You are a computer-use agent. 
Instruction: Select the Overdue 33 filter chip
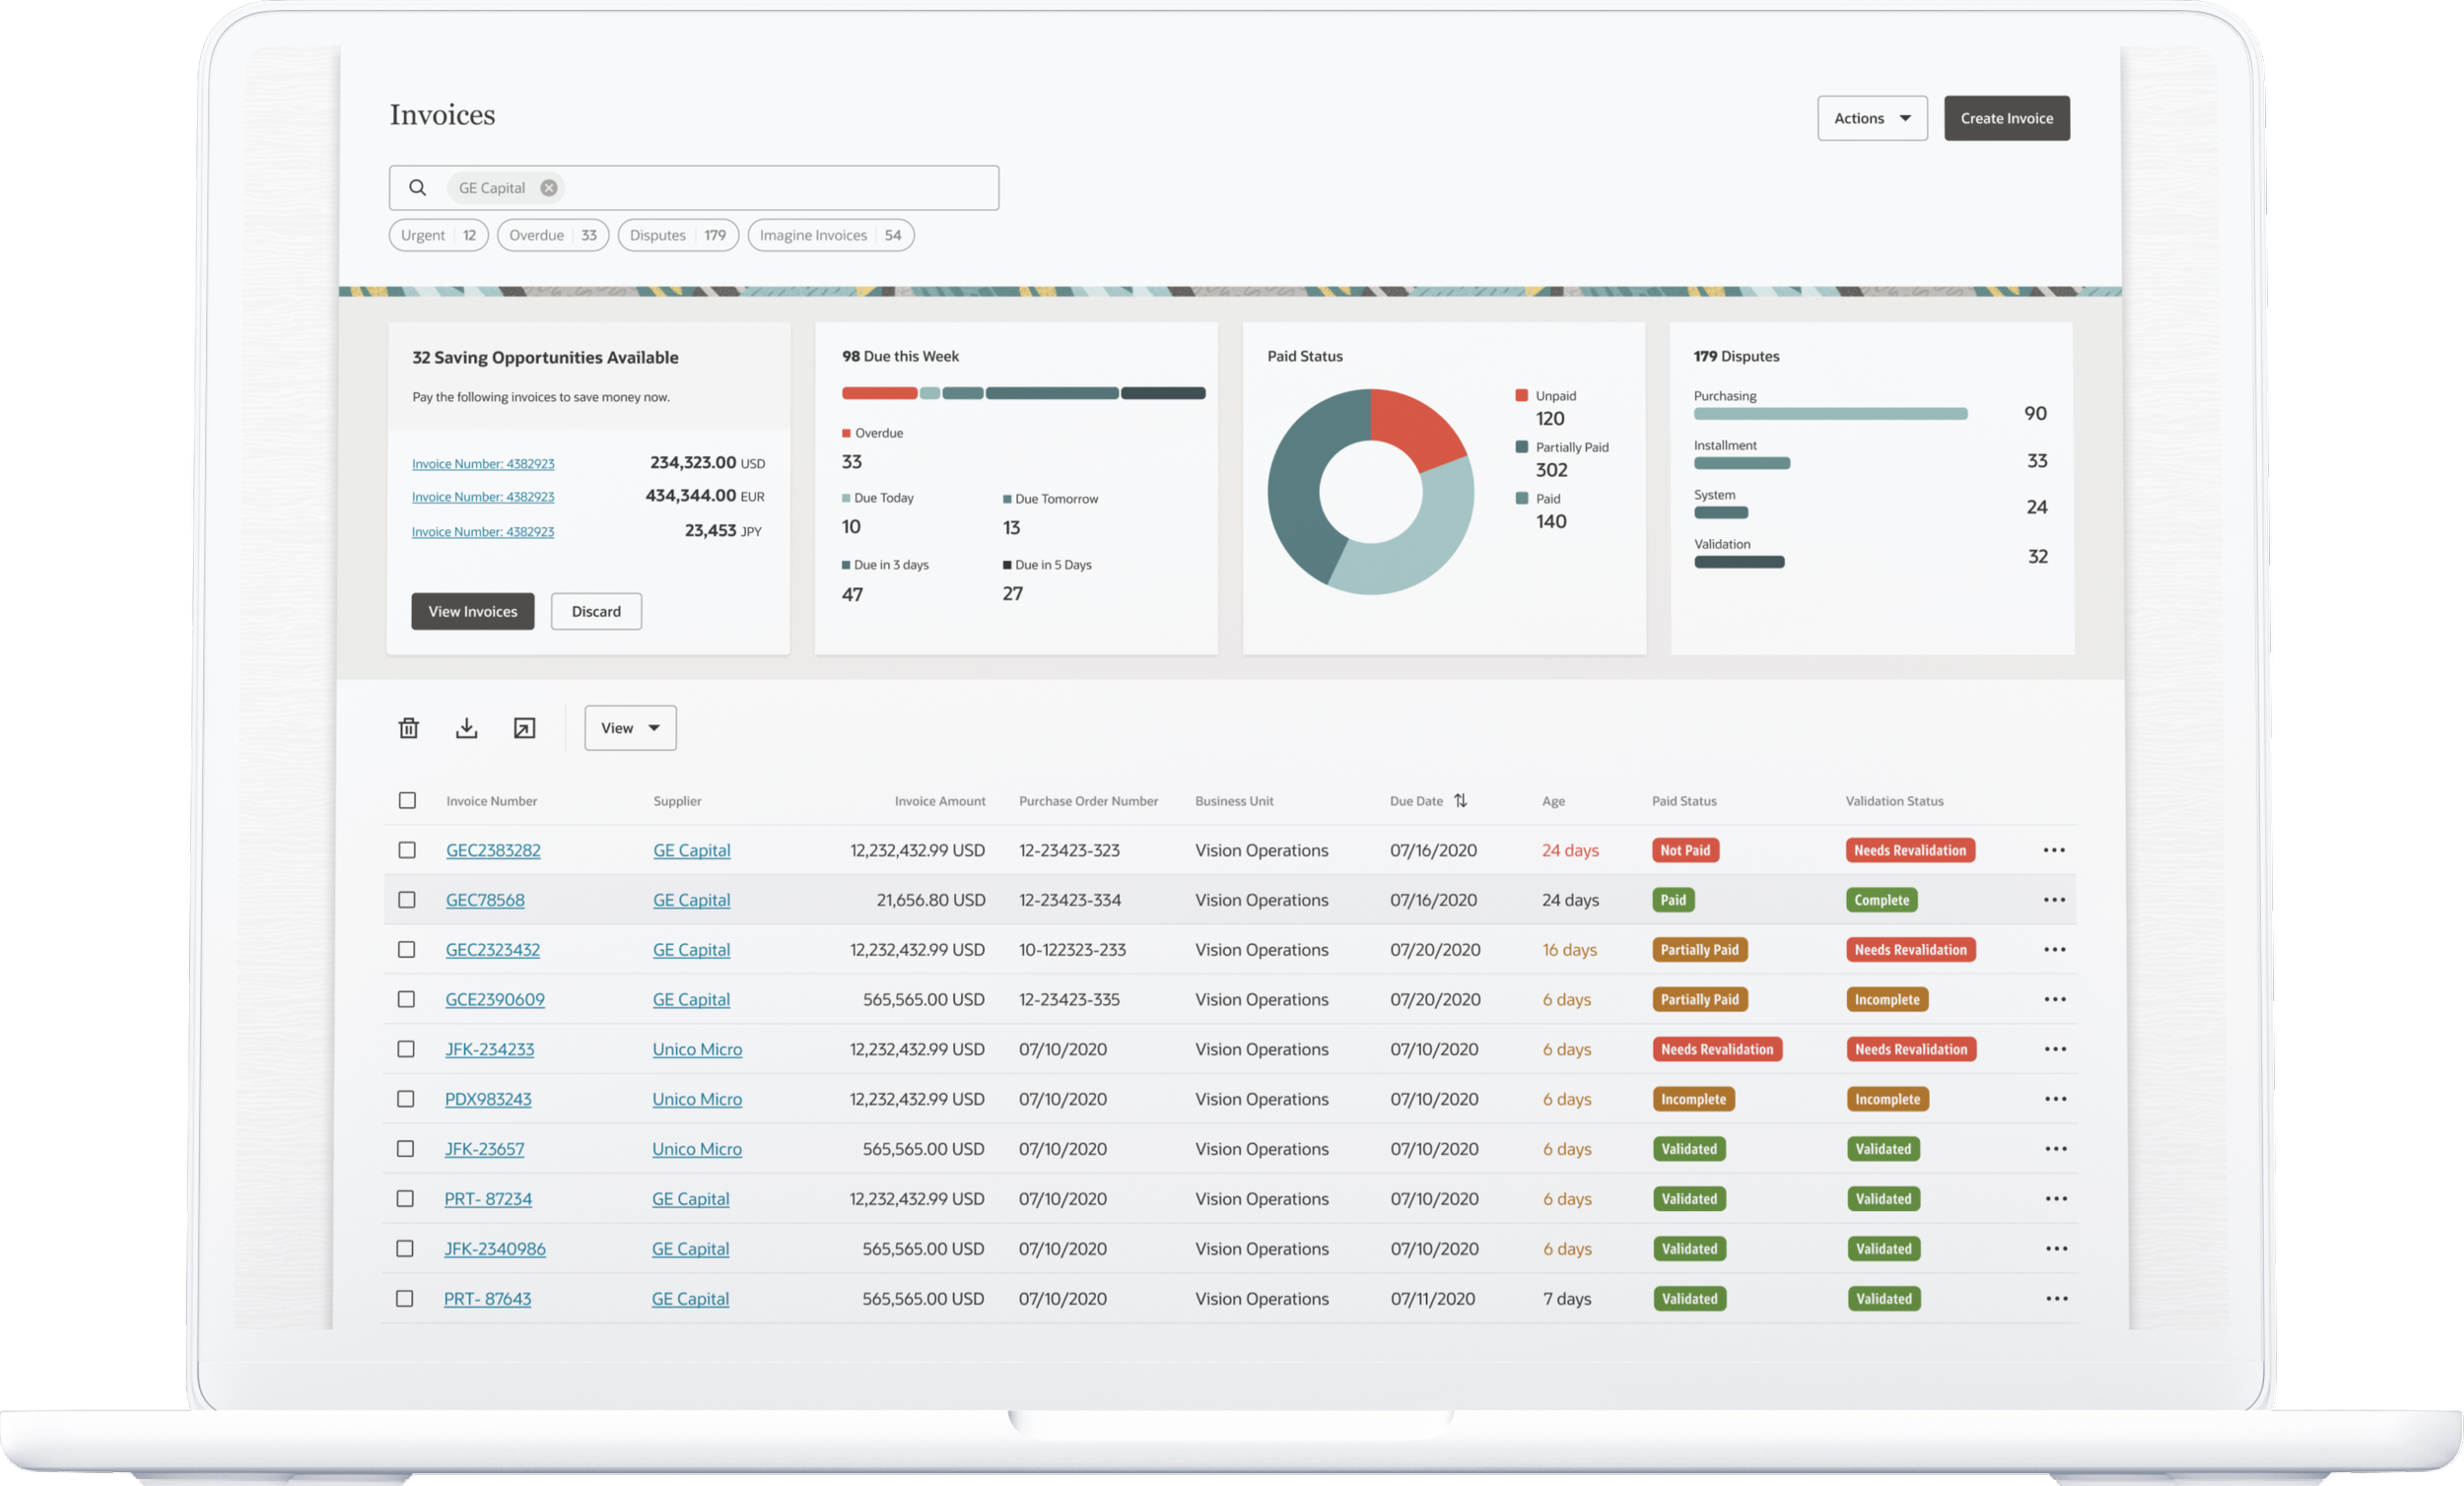552,235
